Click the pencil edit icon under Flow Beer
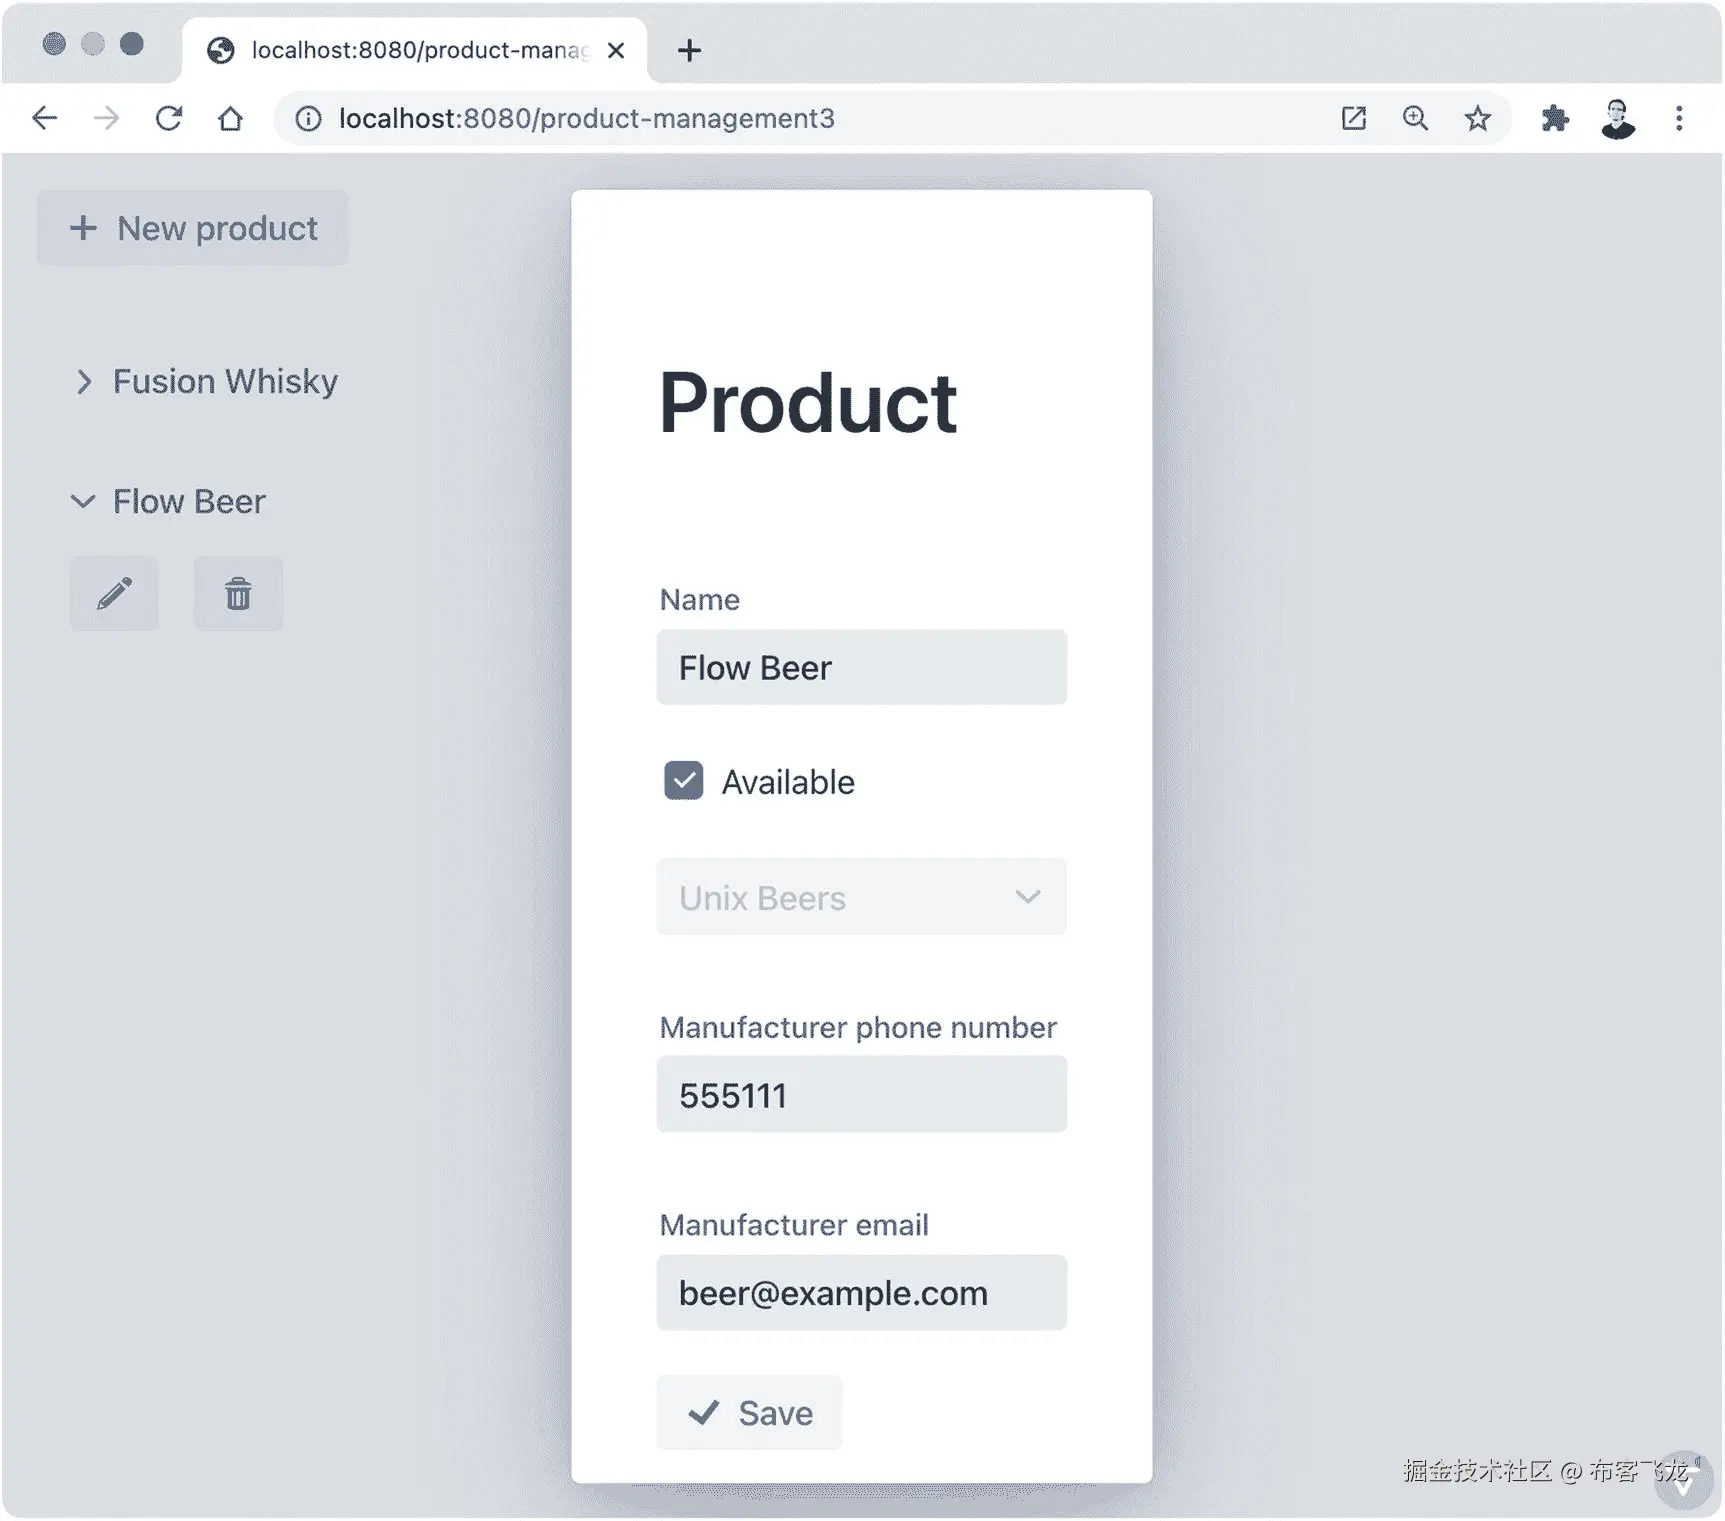Screen dimensions: 1725x1521 point(114,594)
